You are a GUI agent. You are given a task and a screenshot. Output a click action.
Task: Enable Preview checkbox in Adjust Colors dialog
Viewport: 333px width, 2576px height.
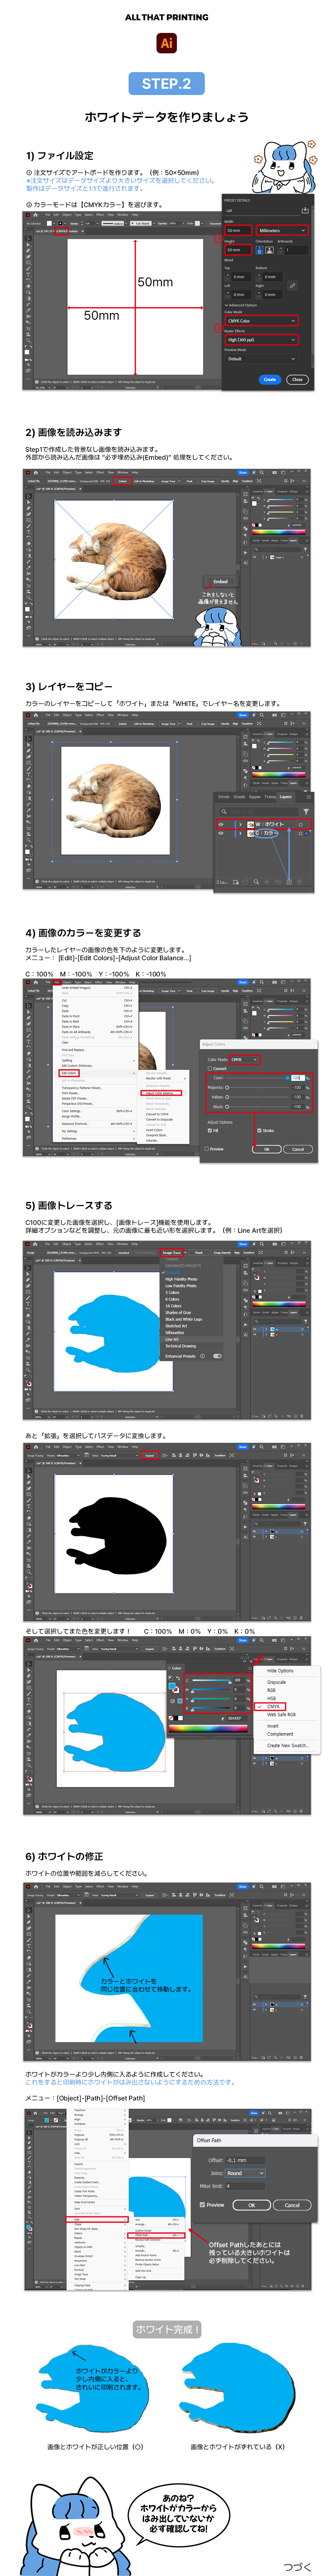(x=207, y=1149)
